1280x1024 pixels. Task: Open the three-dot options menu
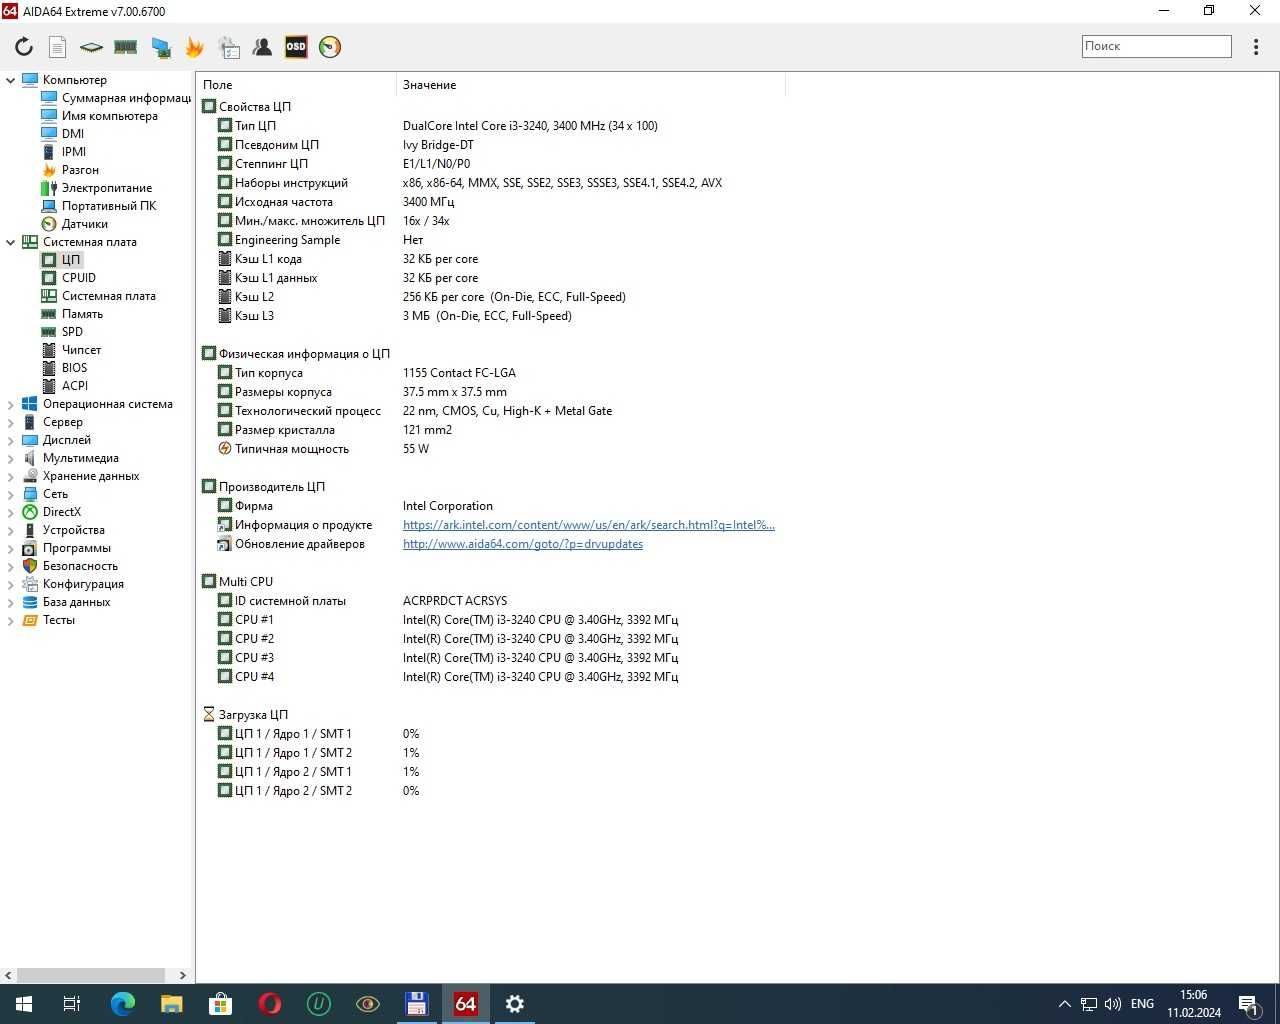point(1256,47)
